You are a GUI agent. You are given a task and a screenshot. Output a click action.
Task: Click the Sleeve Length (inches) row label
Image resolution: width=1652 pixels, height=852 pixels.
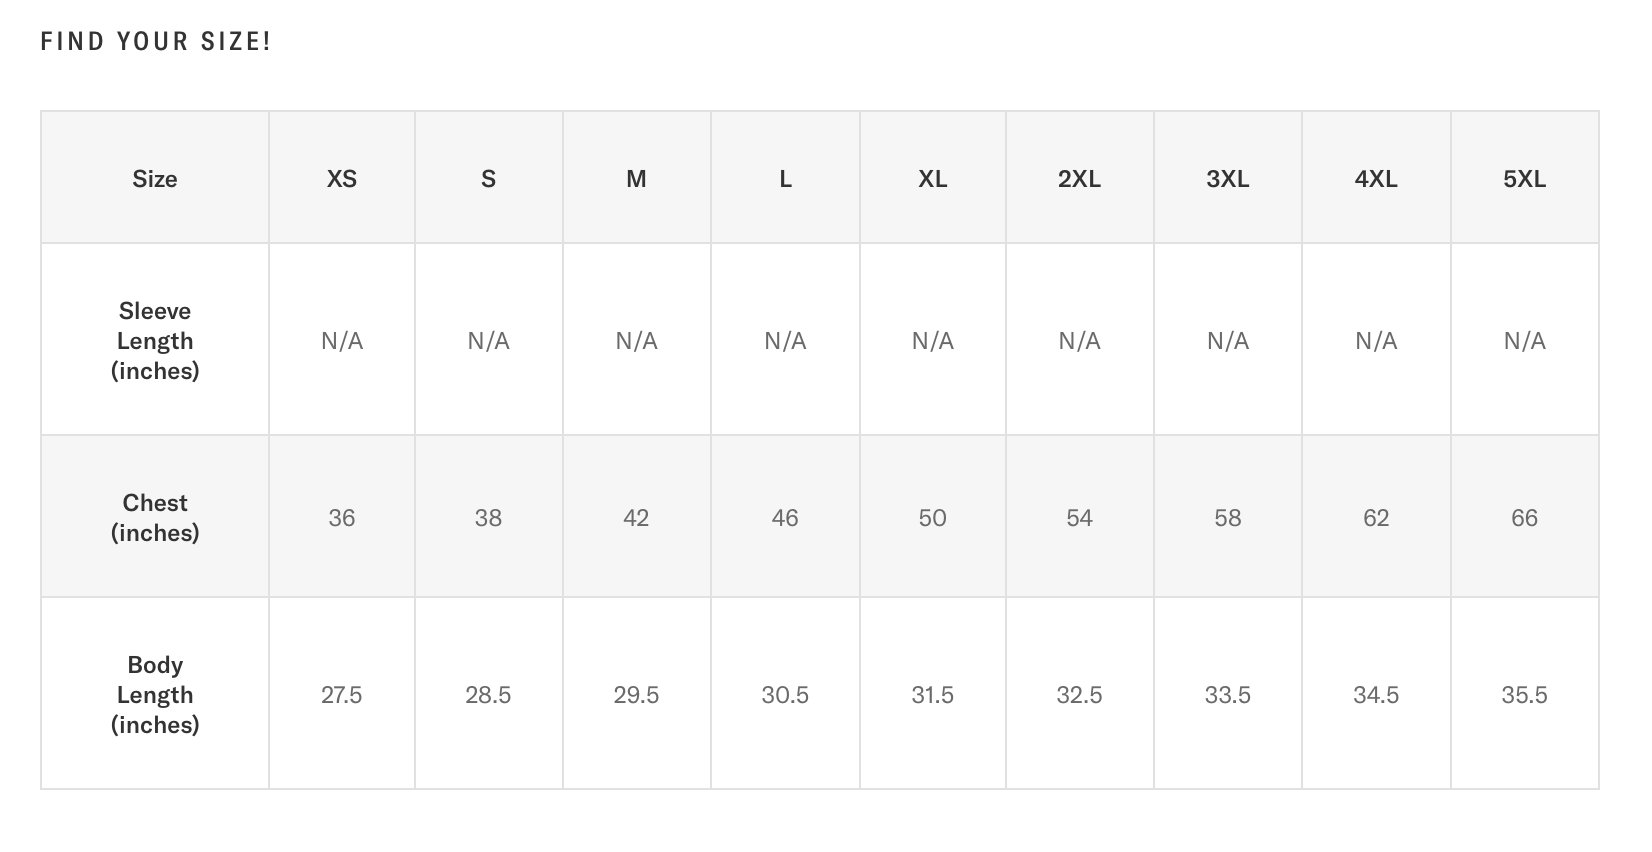point(155,340)
